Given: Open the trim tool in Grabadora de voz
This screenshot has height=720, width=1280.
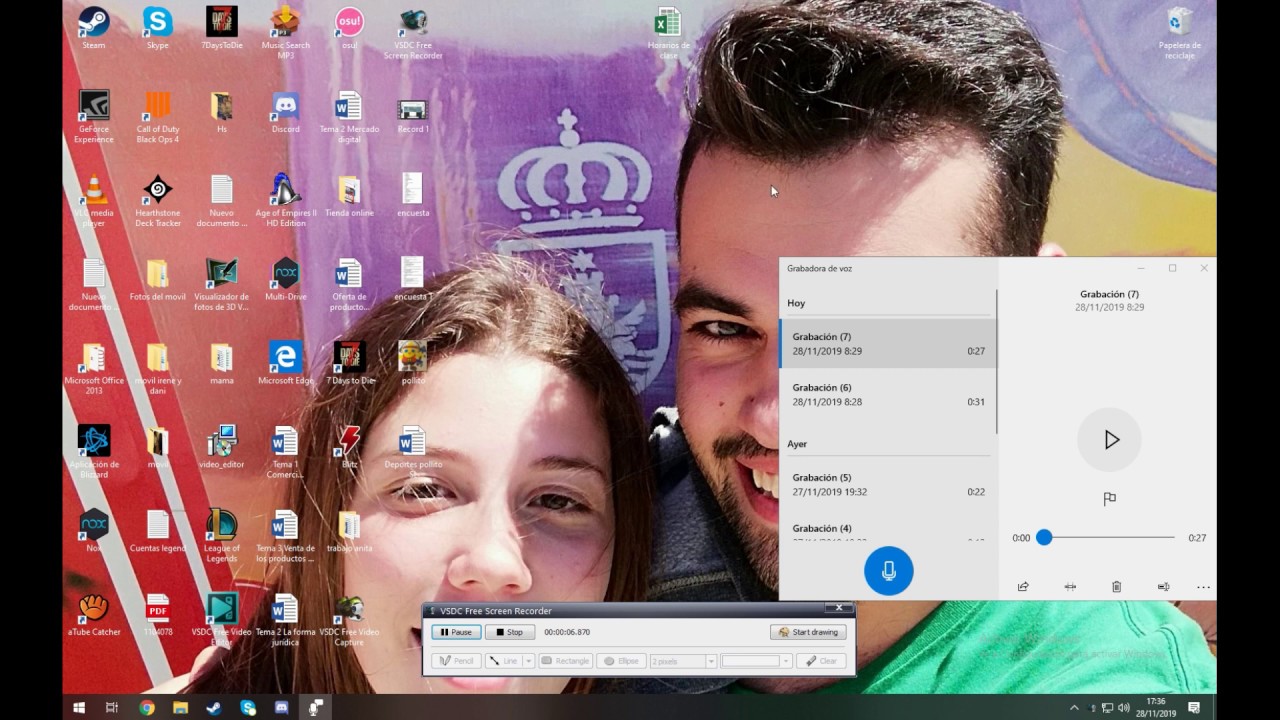Looking at the screenshot, I should click(1070, 587).
